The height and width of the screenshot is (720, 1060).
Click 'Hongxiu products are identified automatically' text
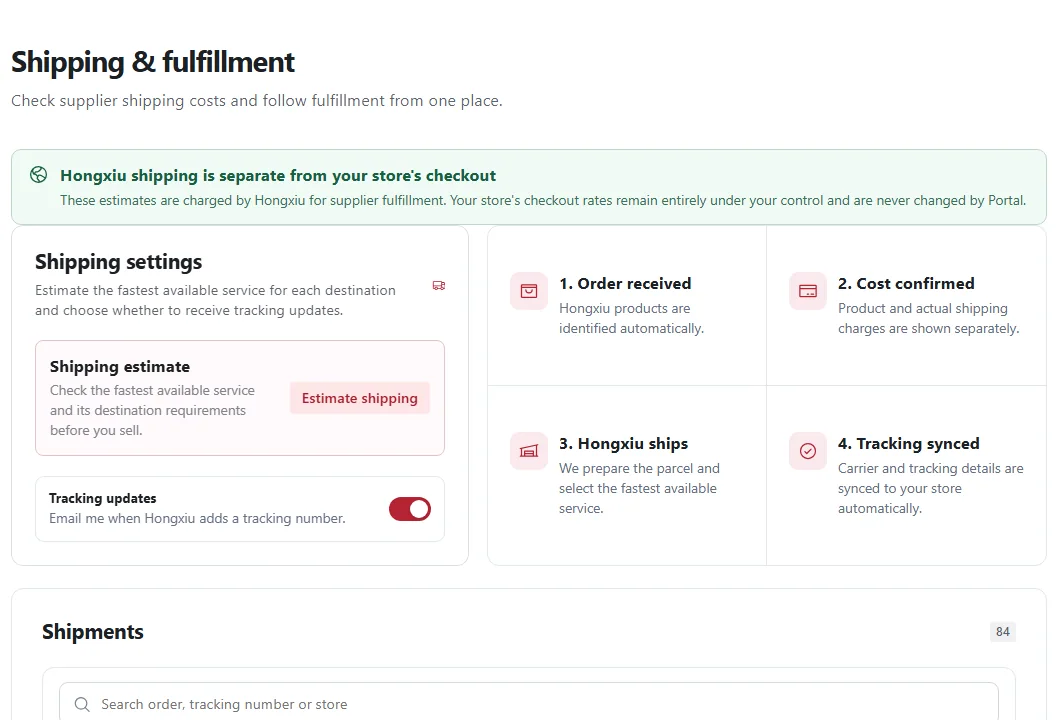[x=631, y=318]
